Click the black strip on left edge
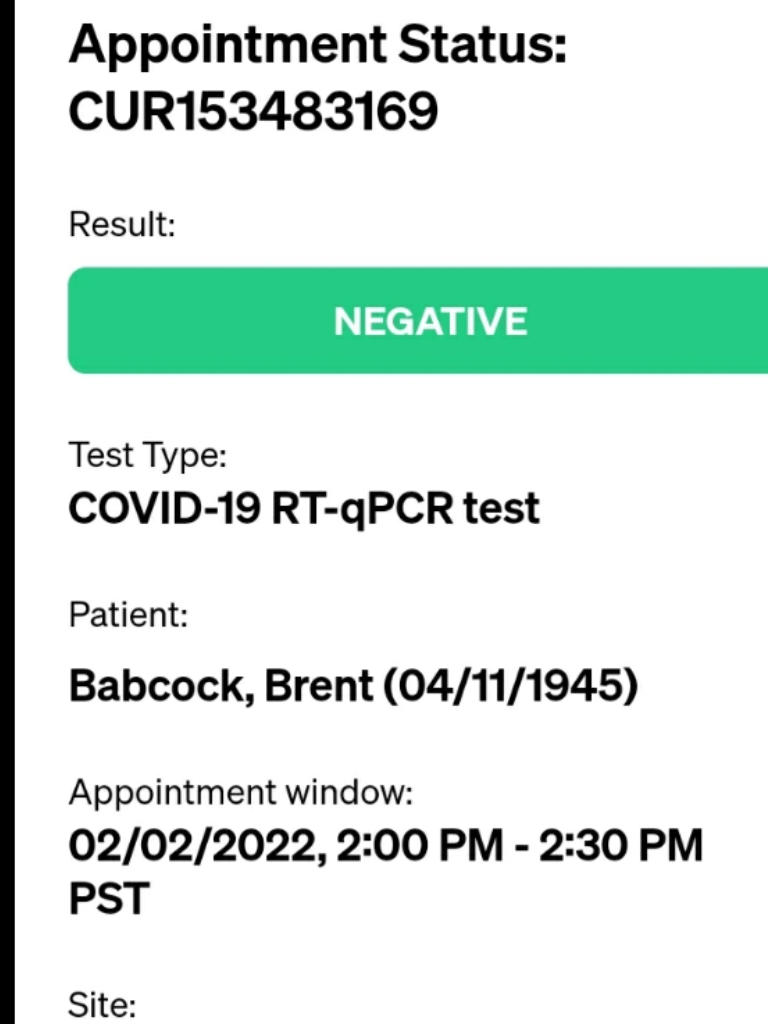 pyautogui.click(x=7, y=512)
